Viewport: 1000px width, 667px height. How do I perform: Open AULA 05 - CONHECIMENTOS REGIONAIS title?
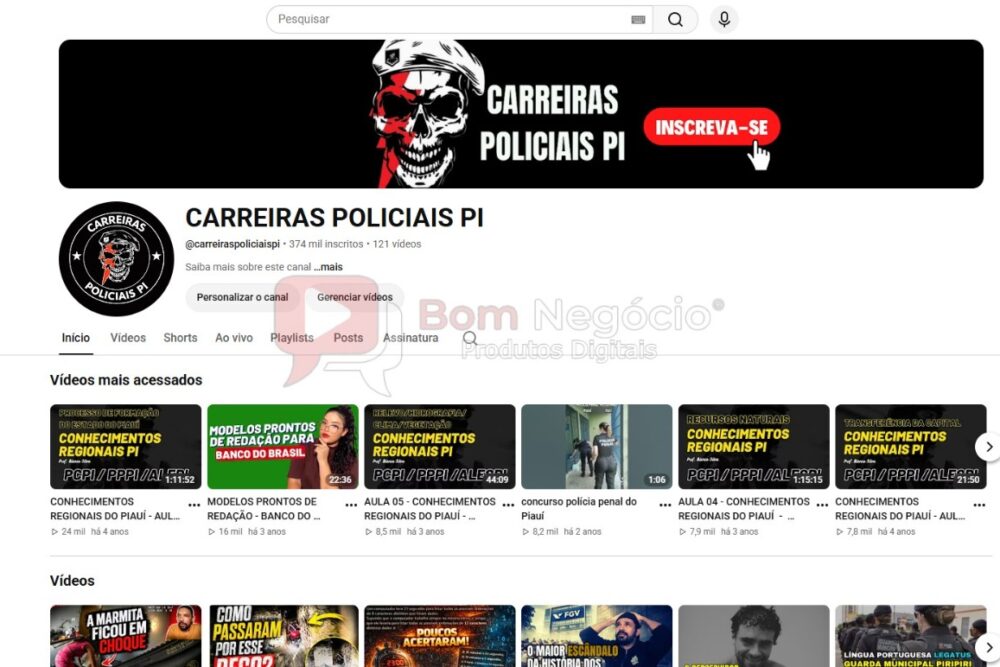coord(430,509)
